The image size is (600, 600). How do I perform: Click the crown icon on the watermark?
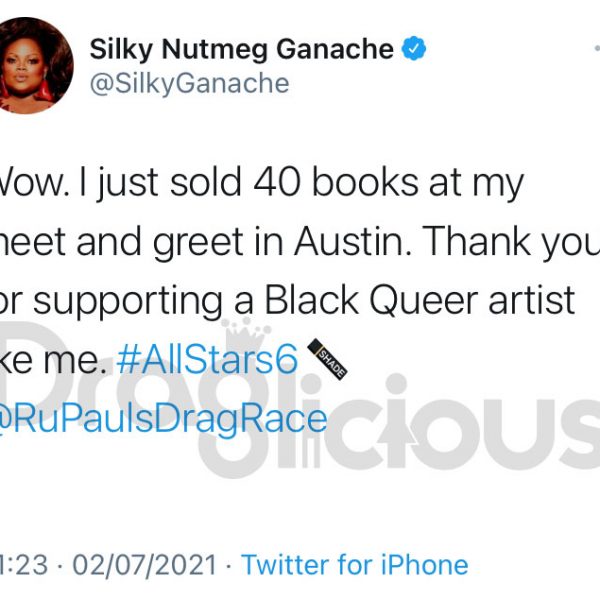pyautogui.click(x=246, y=334)
